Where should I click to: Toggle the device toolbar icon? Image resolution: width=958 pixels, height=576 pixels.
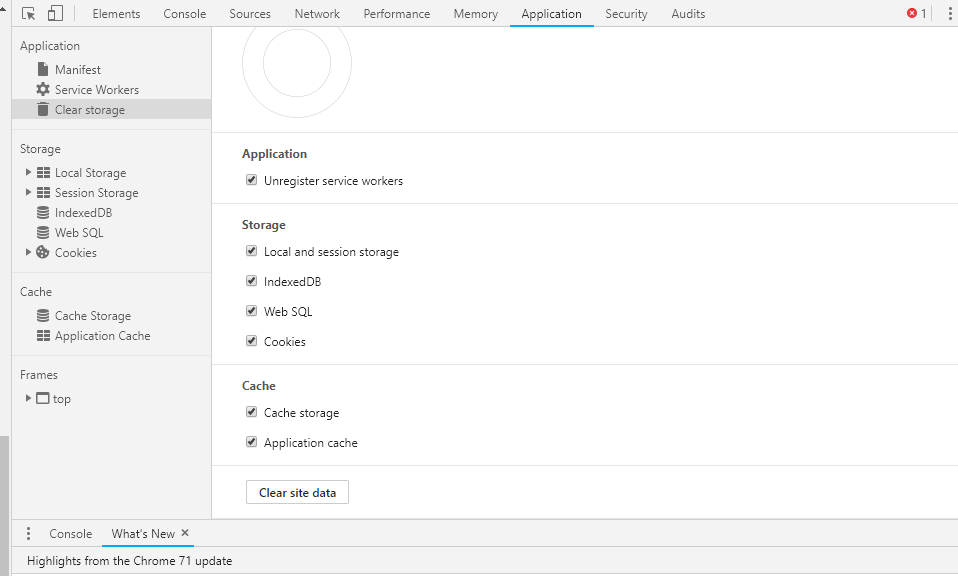(55, 14)
